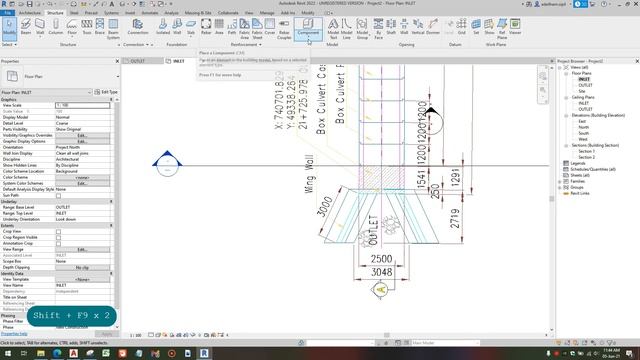Choose the Column tool
This screenshot has width=640, height=360.
coord(56,27)
